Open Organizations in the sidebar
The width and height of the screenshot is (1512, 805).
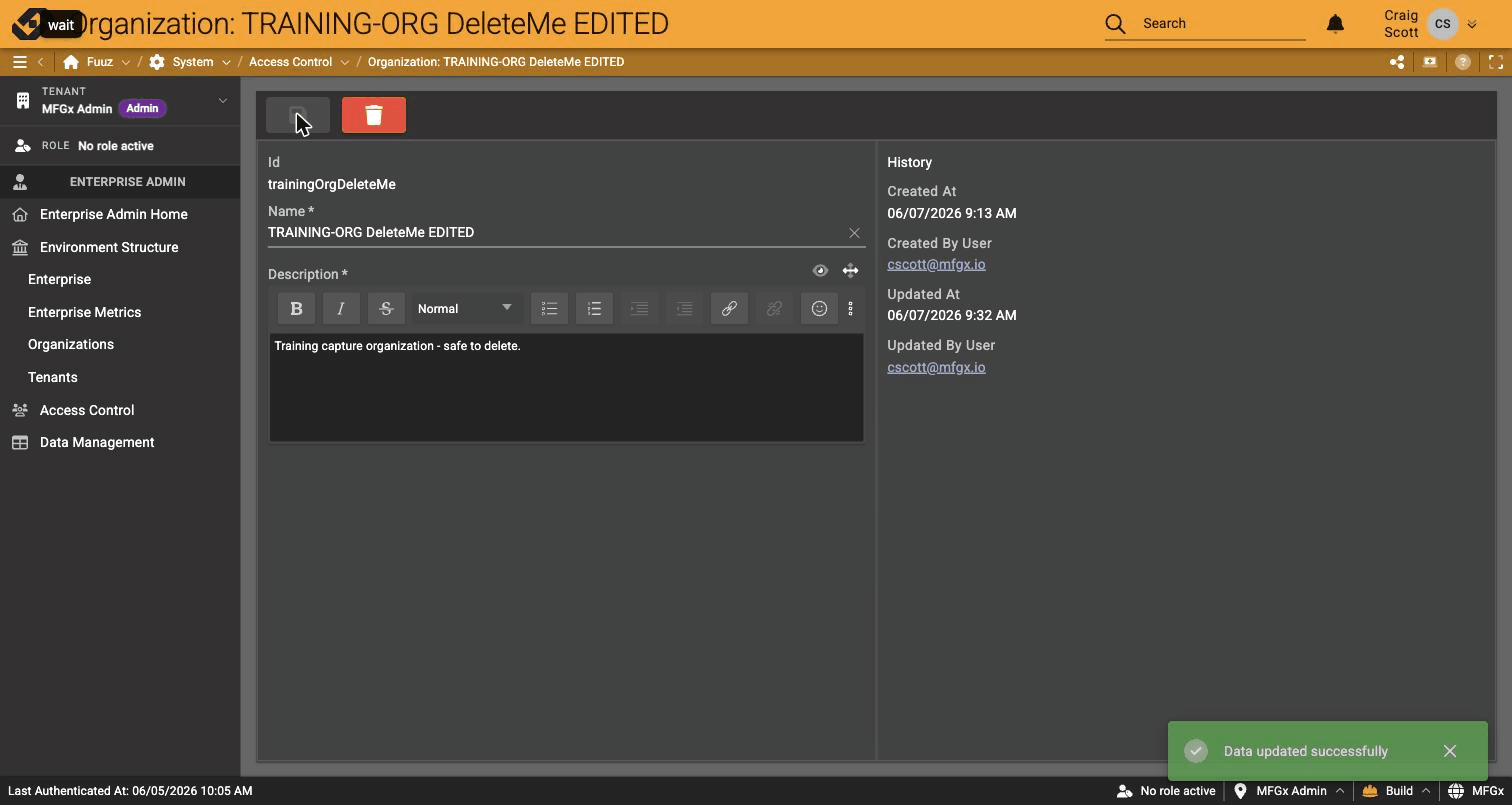71,344
